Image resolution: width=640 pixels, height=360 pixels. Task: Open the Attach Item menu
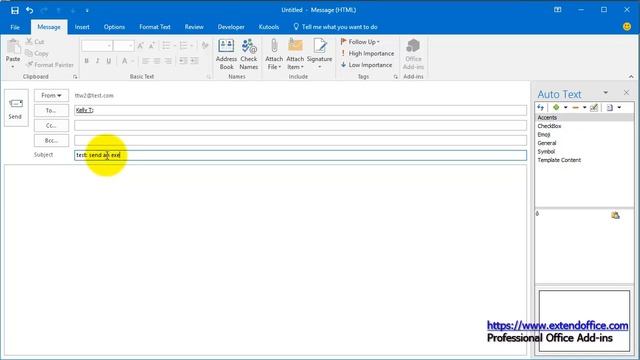(295, 54)
